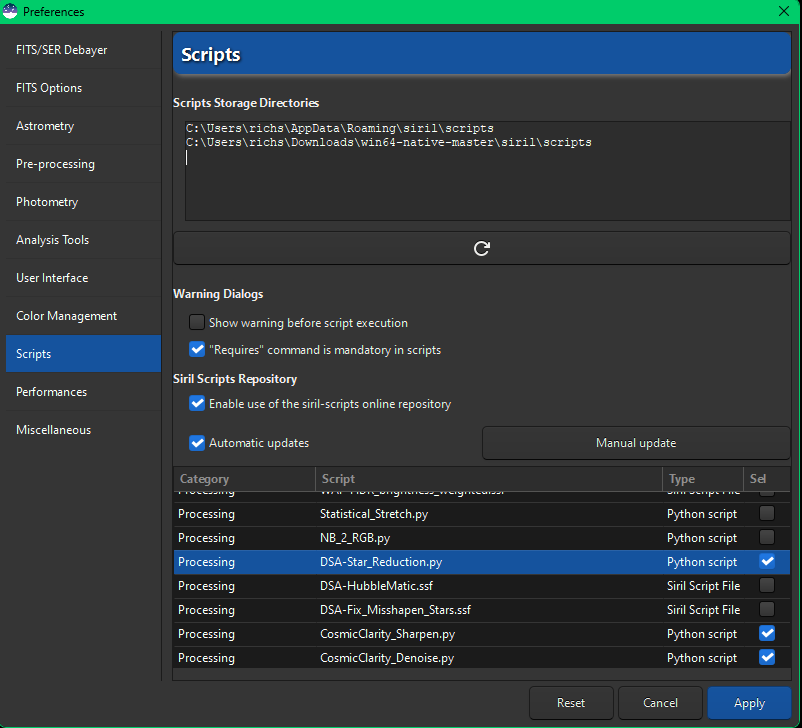Click the Siril app icon in title bar
The image size is (802, 728).
10,11
